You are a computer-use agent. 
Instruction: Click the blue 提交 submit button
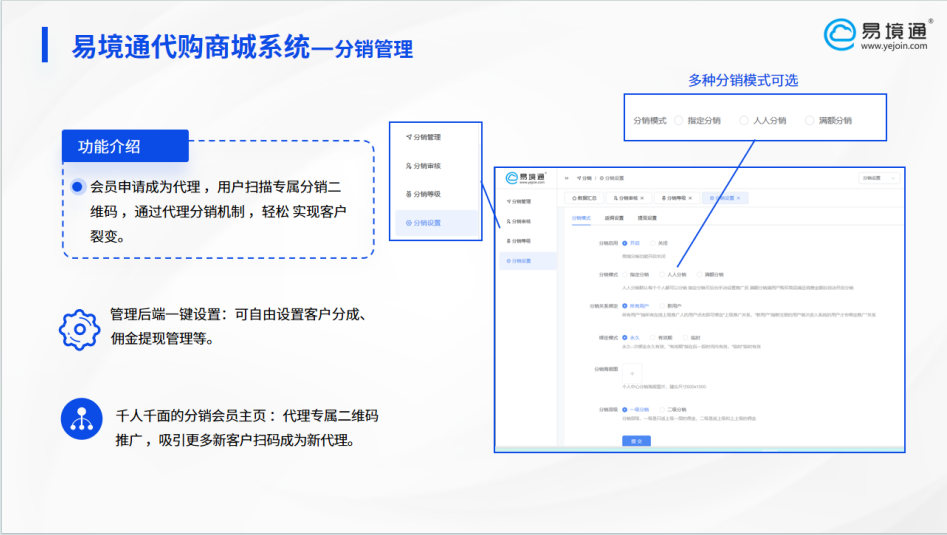(x=637, y=441)
